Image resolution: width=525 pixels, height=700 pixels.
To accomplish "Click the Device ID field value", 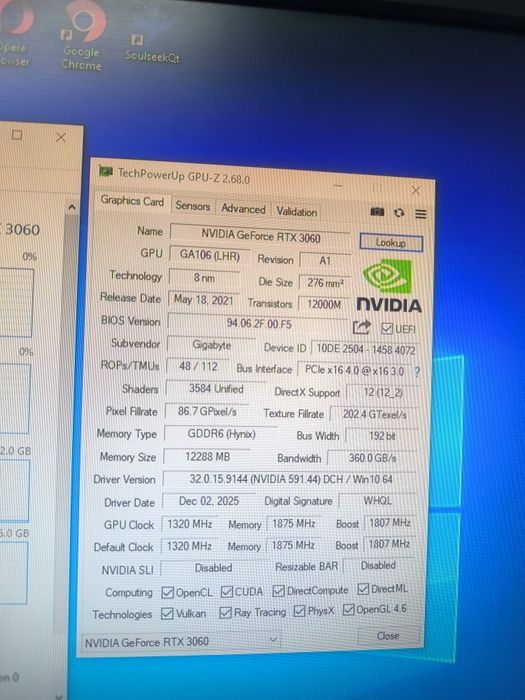I will click(366, 349).
